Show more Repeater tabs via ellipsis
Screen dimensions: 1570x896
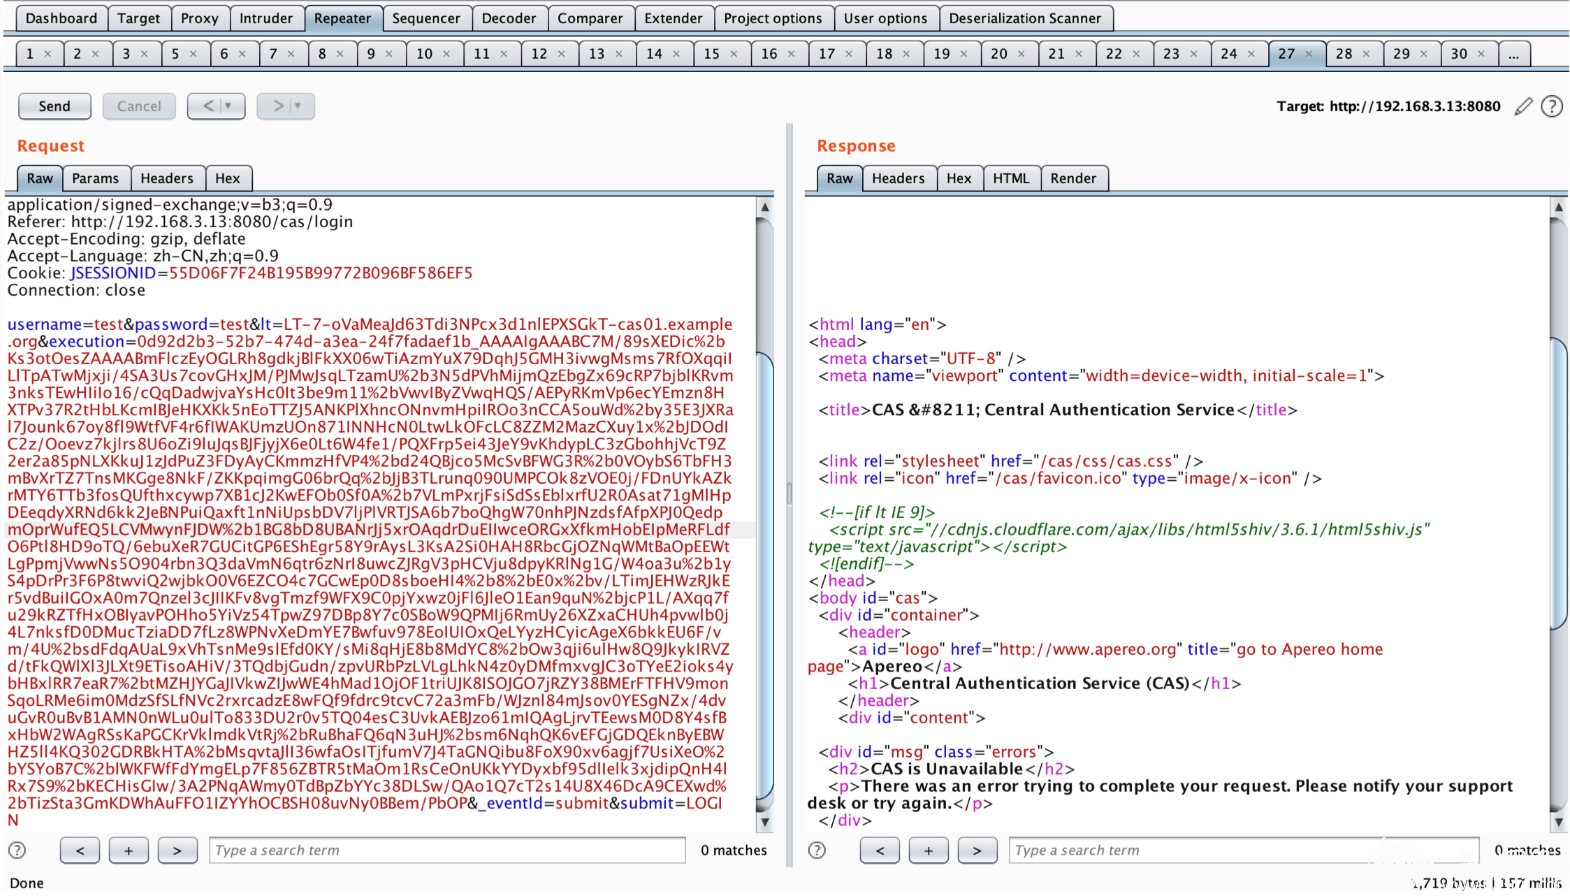tap(1513, 54)
